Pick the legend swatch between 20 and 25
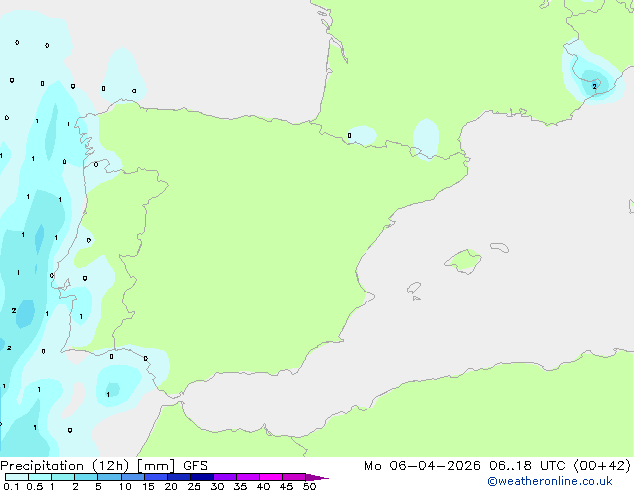Screen dimensions: 634x490 tap(179, 477)
